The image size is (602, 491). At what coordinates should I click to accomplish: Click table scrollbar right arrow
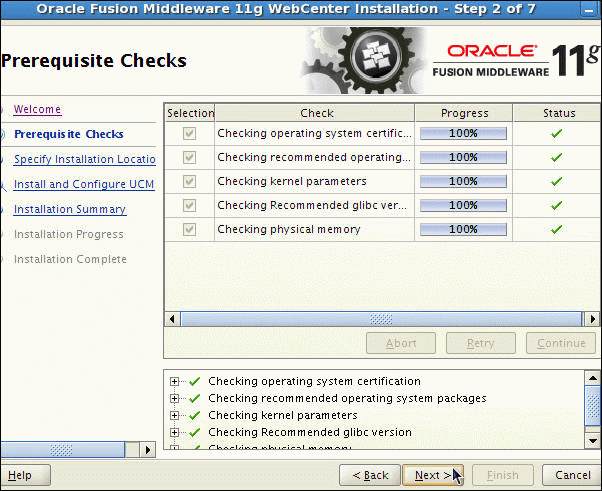click(x=592, y=319)
